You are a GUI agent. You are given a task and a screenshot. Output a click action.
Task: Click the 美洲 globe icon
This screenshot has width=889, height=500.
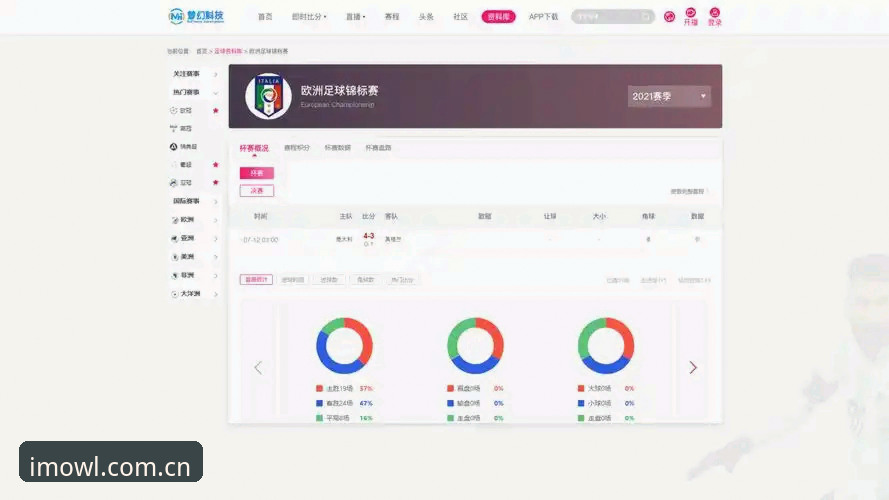point(175,257)
